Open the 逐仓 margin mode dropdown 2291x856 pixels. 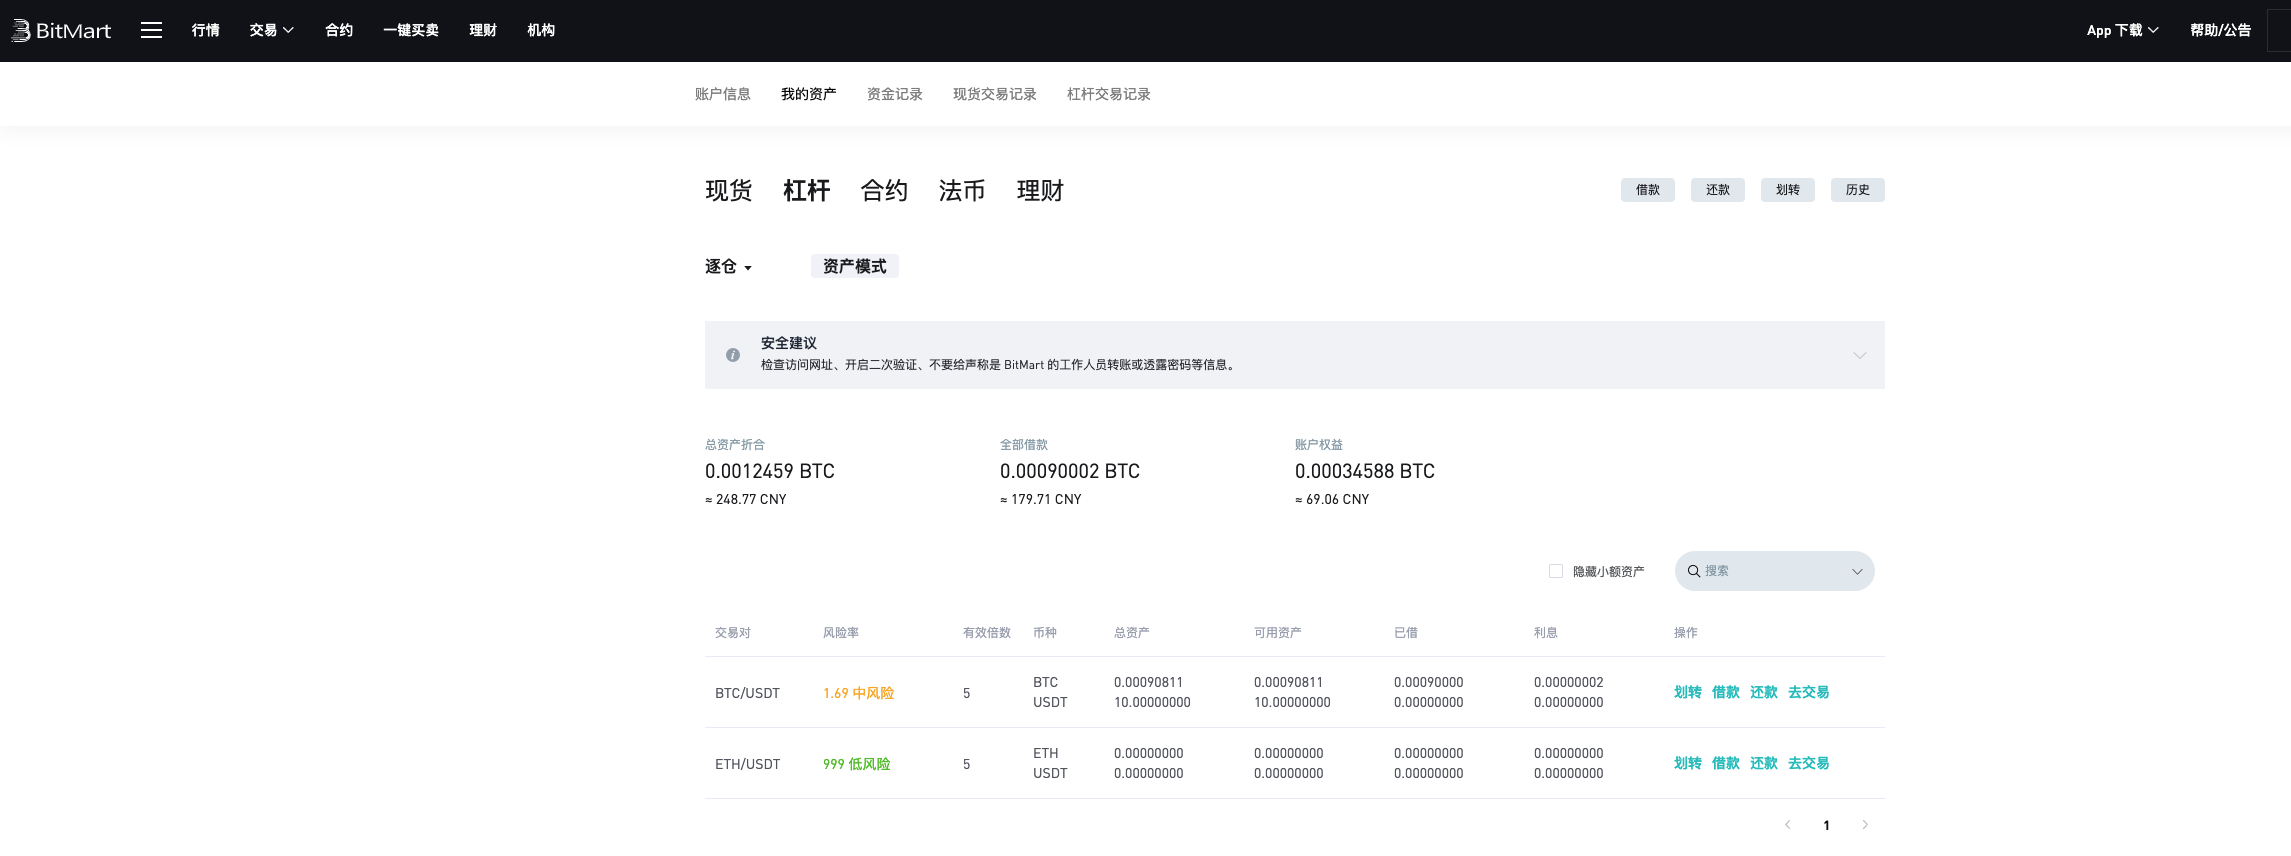pyautogui.click(x=728, y=267)
